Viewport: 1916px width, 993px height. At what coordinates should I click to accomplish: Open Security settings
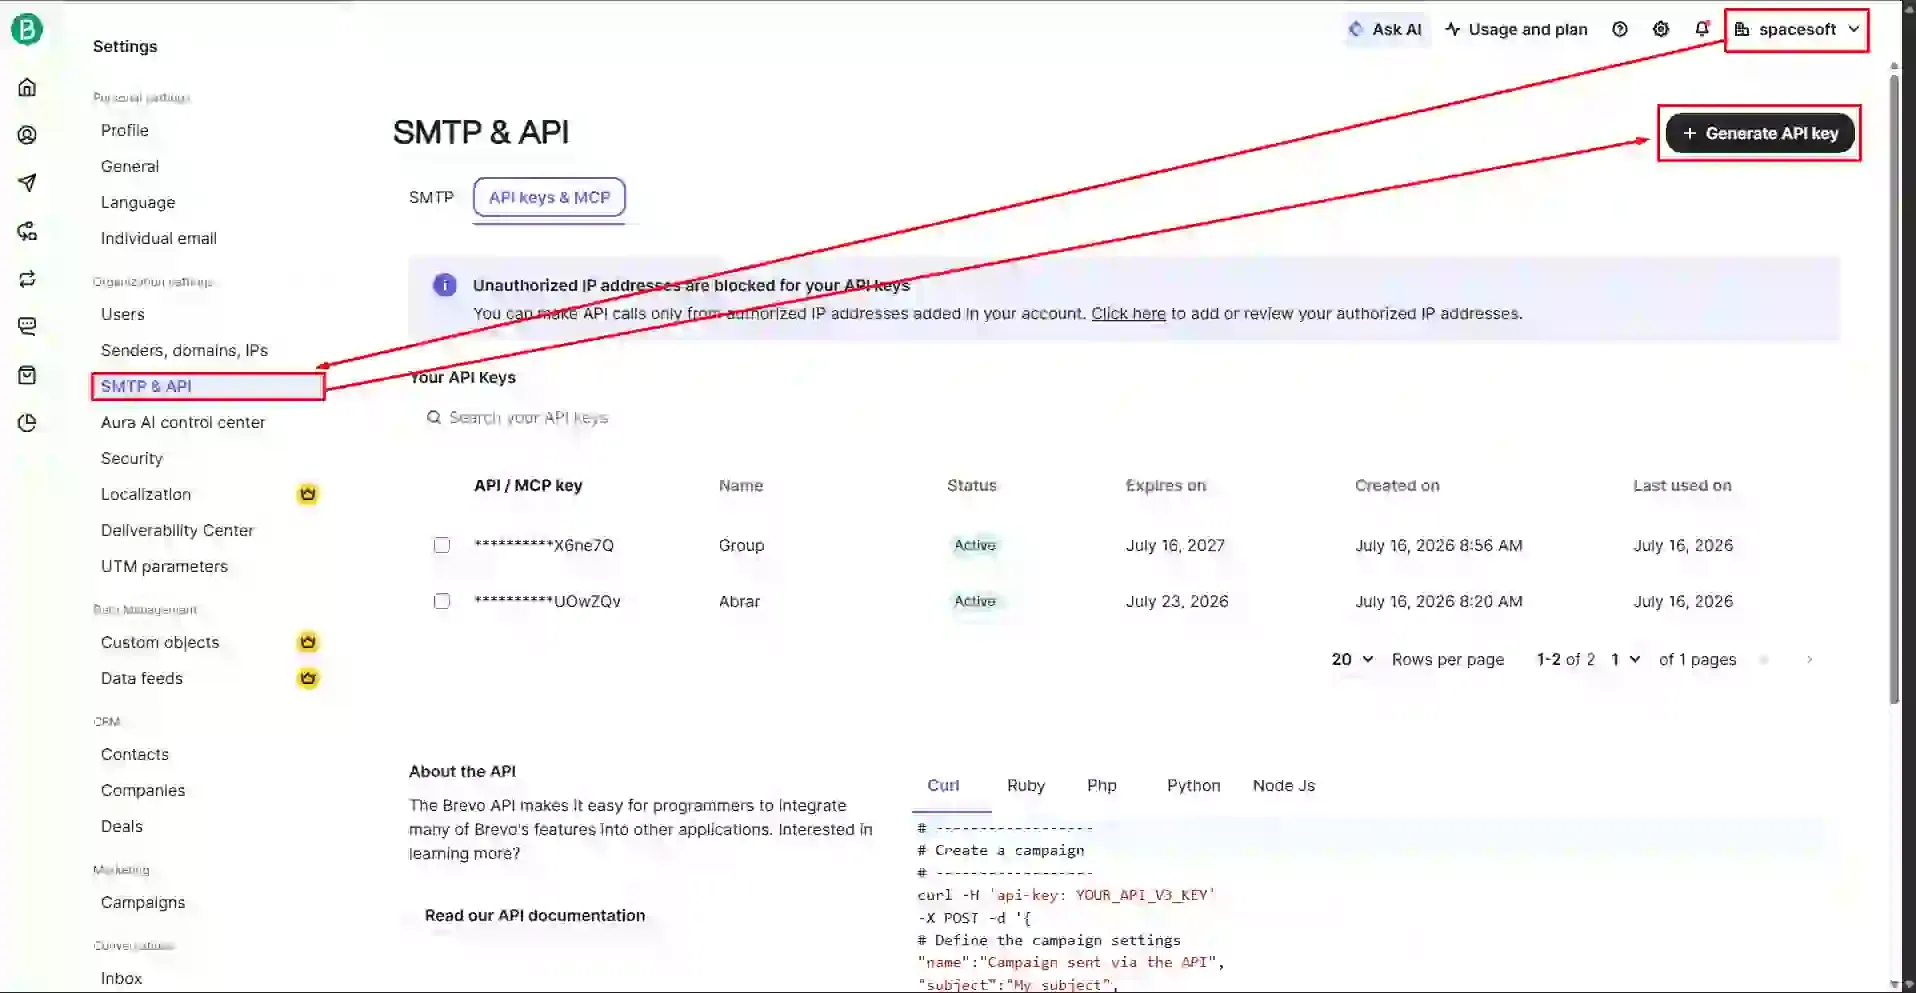tap(132, 458)
